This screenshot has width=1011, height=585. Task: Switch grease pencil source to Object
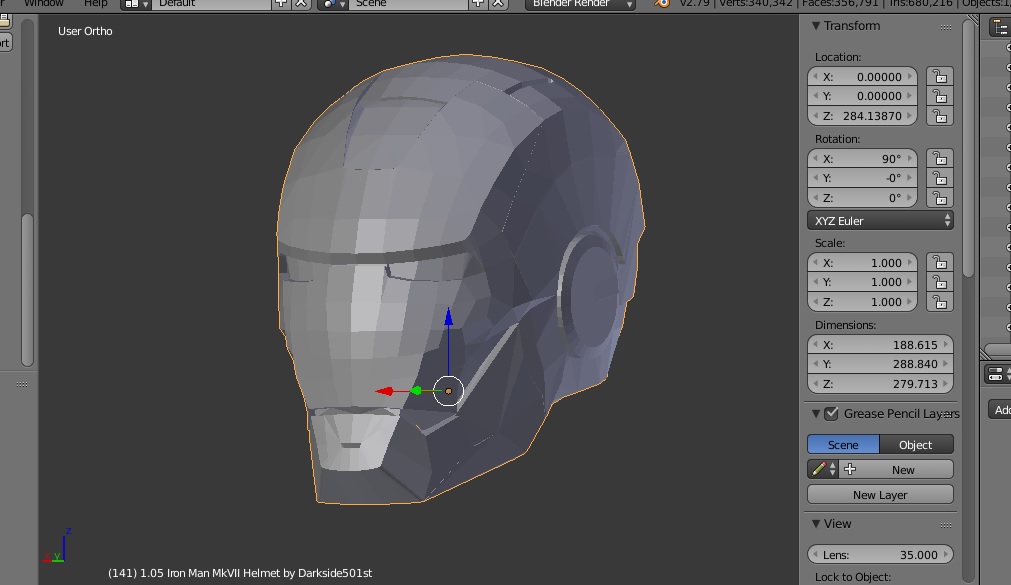point(915,445)
